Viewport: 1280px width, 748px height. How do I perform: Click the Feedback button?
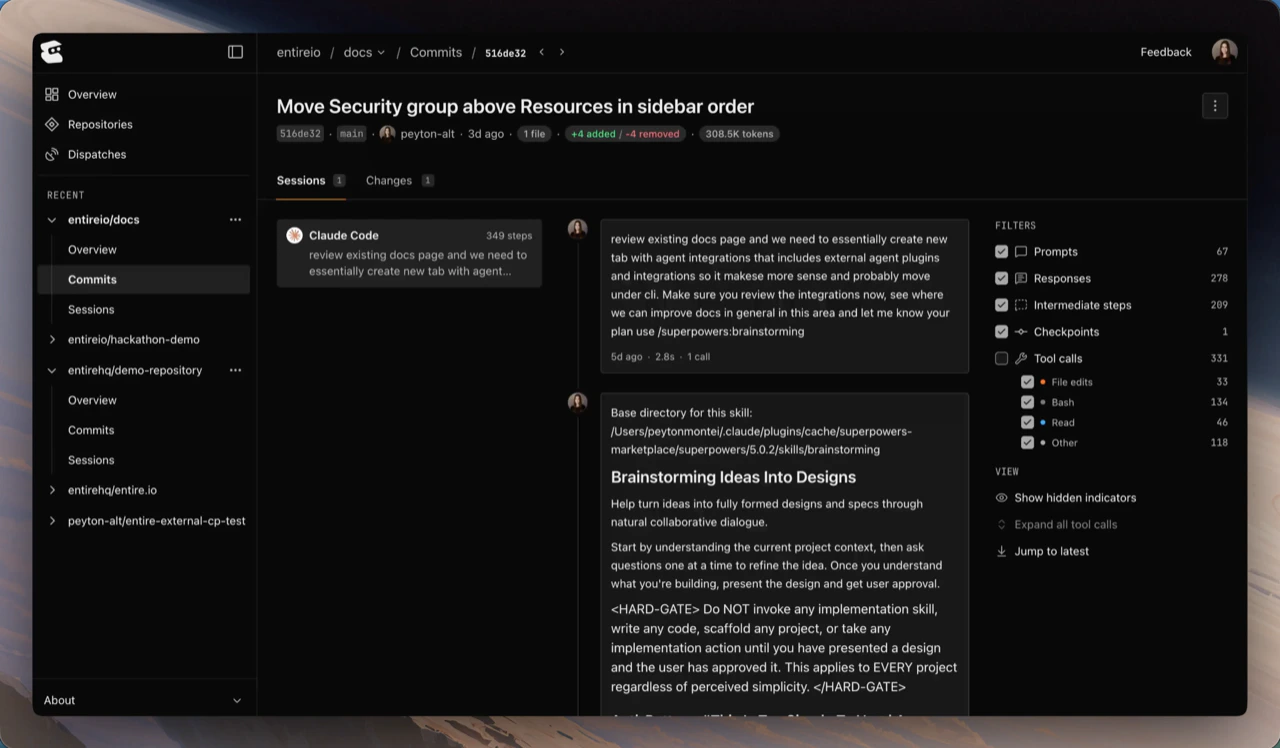1166,52
